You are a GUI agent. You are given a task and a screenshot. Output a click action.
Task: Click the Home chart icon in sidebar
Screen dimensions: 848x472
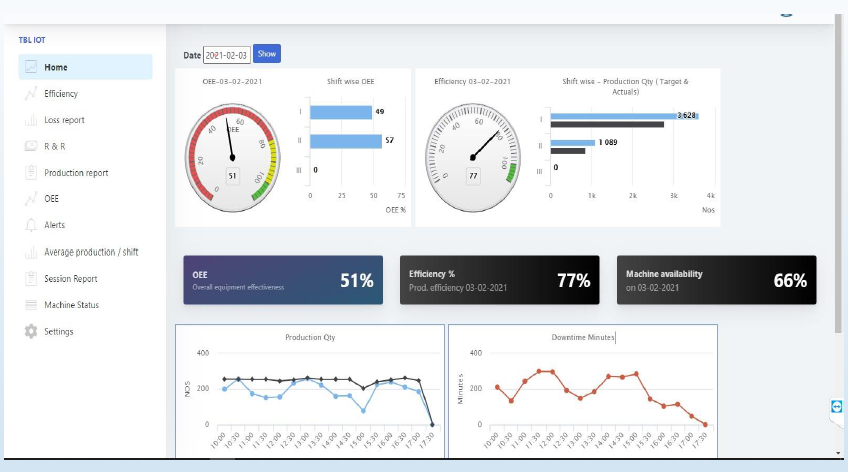point(31,67)
